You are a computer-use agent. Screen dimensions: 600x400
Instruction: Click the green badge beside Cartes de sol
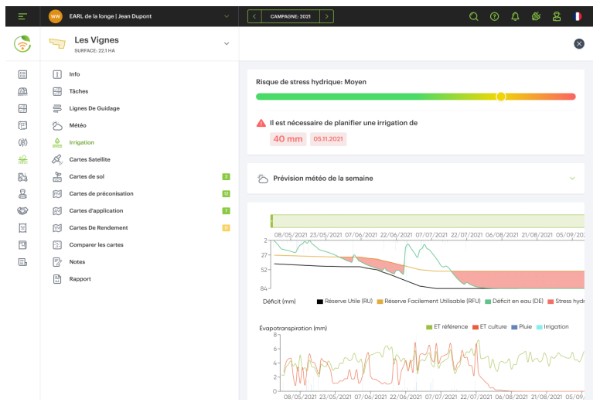(x=226, y=176)
